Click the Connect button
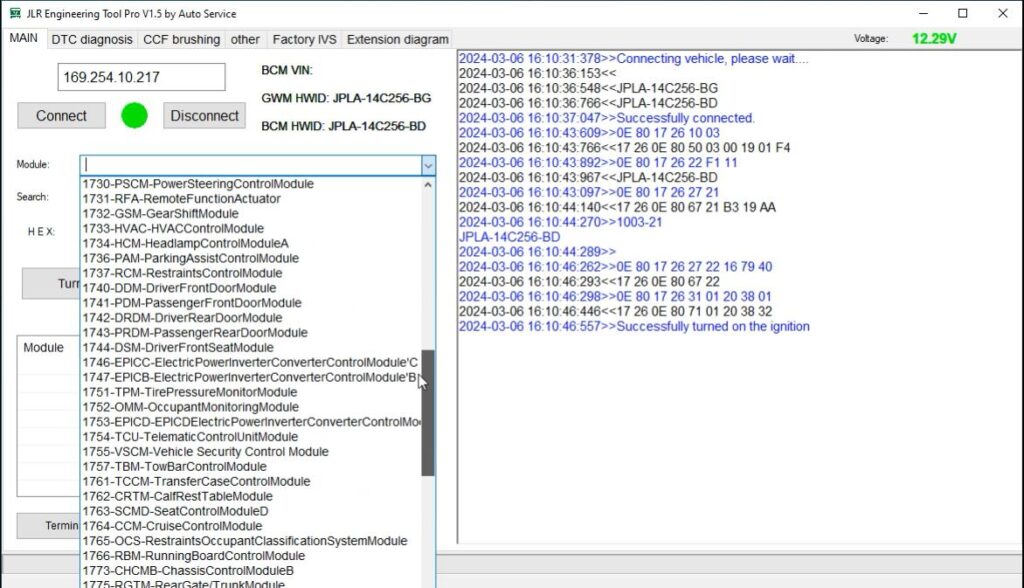This screenshot has height=588, width=1024. coord(61,116)
